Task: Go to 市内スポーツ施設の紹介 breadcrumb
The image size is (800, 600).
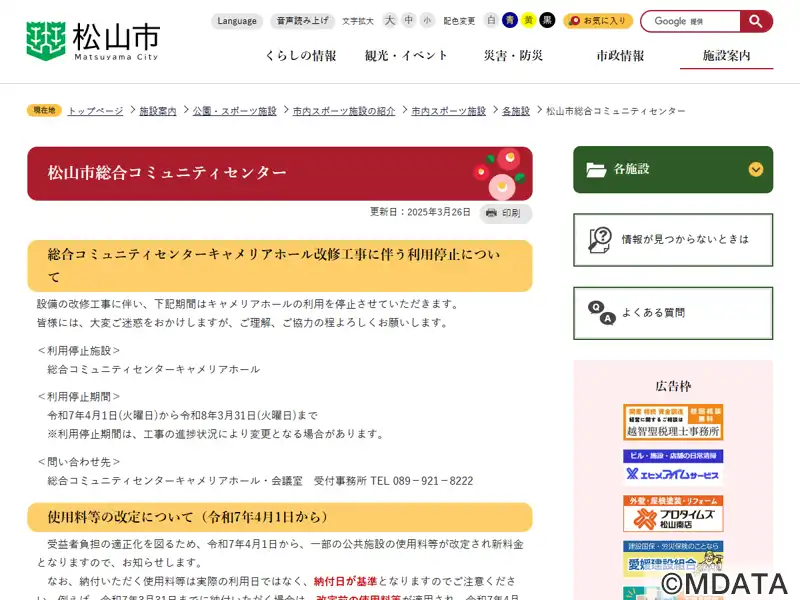Action: 344,111
